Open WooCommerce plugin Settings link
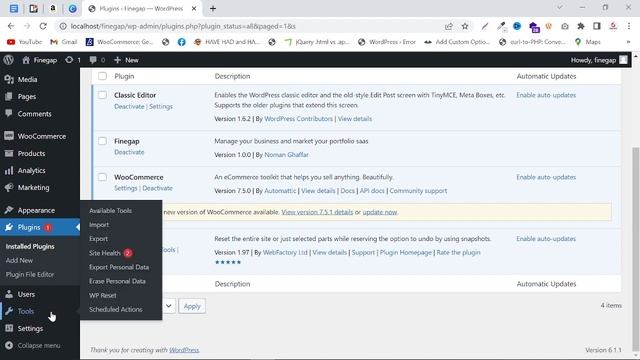This screenshot has height=360, width=640. point(126,188)
